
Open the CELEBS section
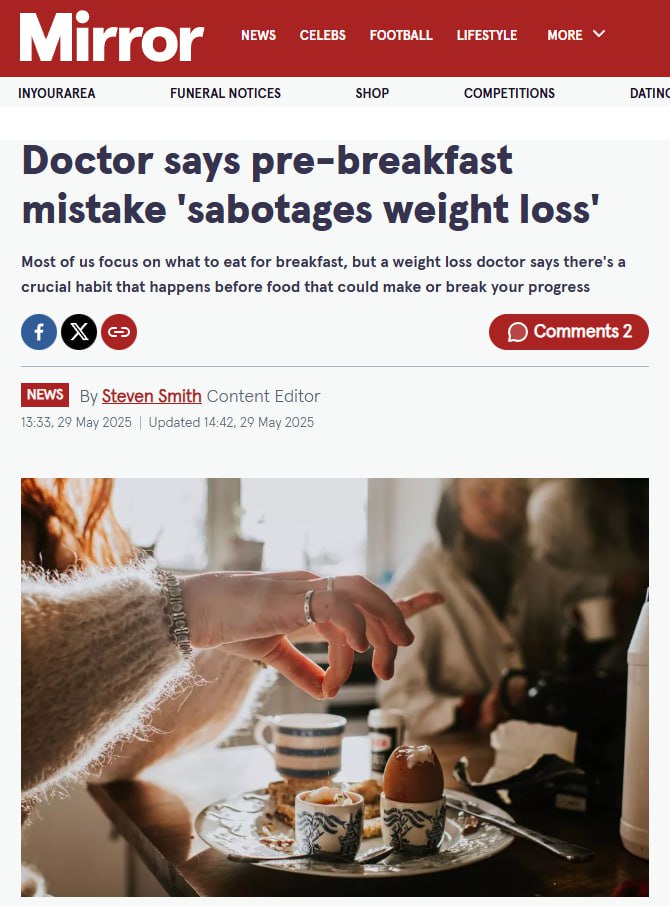(322, 35)
